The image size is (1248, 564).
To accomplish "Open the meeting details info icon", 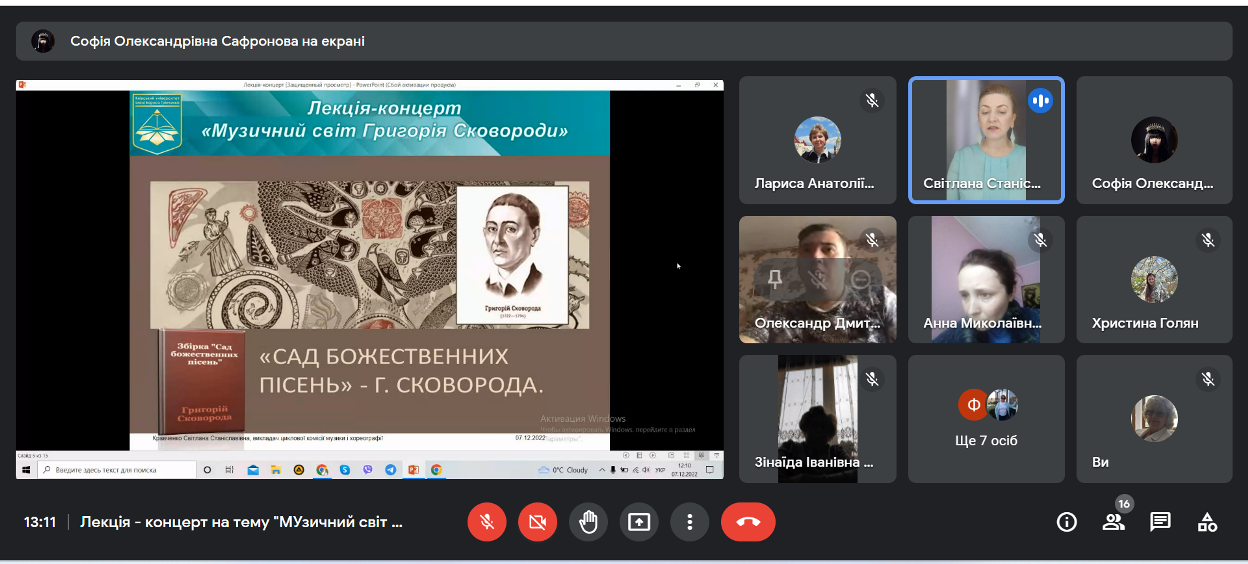I will click(1067, 522).
